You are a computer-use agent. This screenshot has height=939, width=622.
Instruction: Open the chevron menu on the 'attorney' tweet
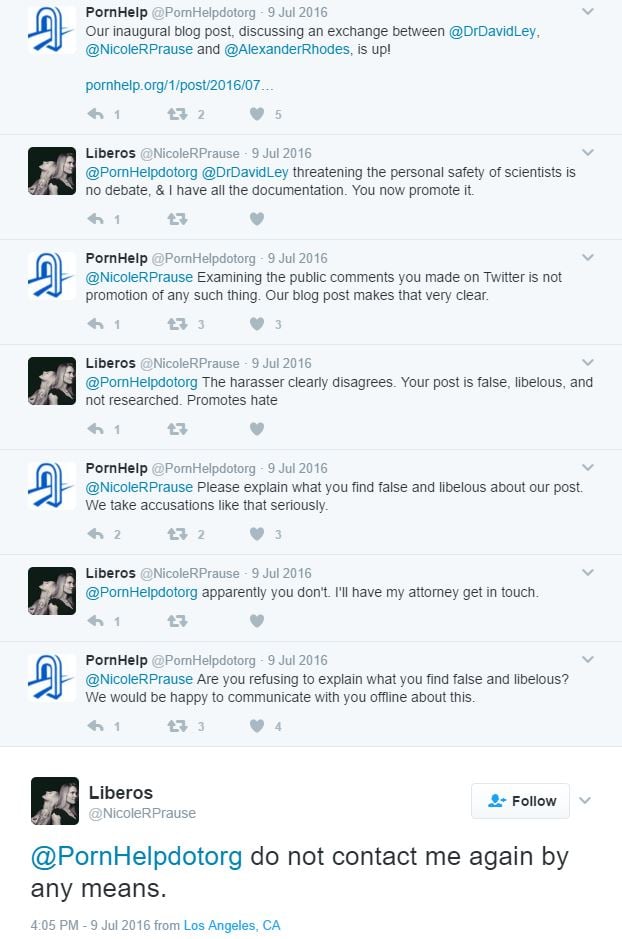(588, 573)
